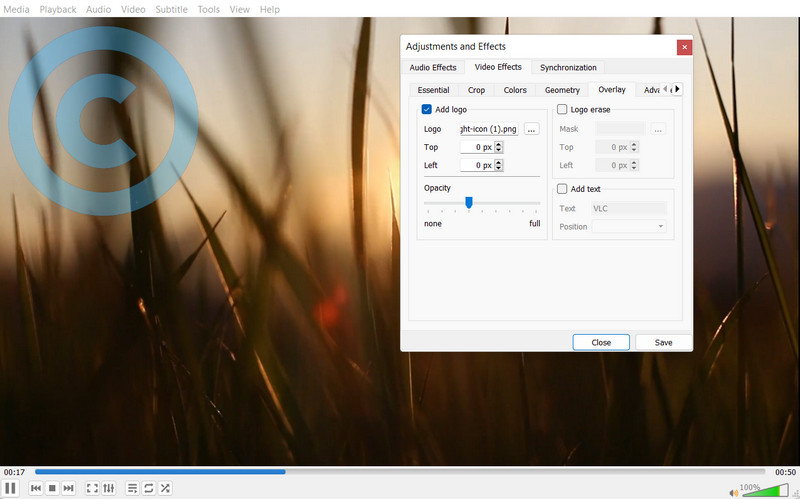Screen dimensions: 800x499
Task: Click the elapsed time 00:17
Action: click(x=14, y=472)
